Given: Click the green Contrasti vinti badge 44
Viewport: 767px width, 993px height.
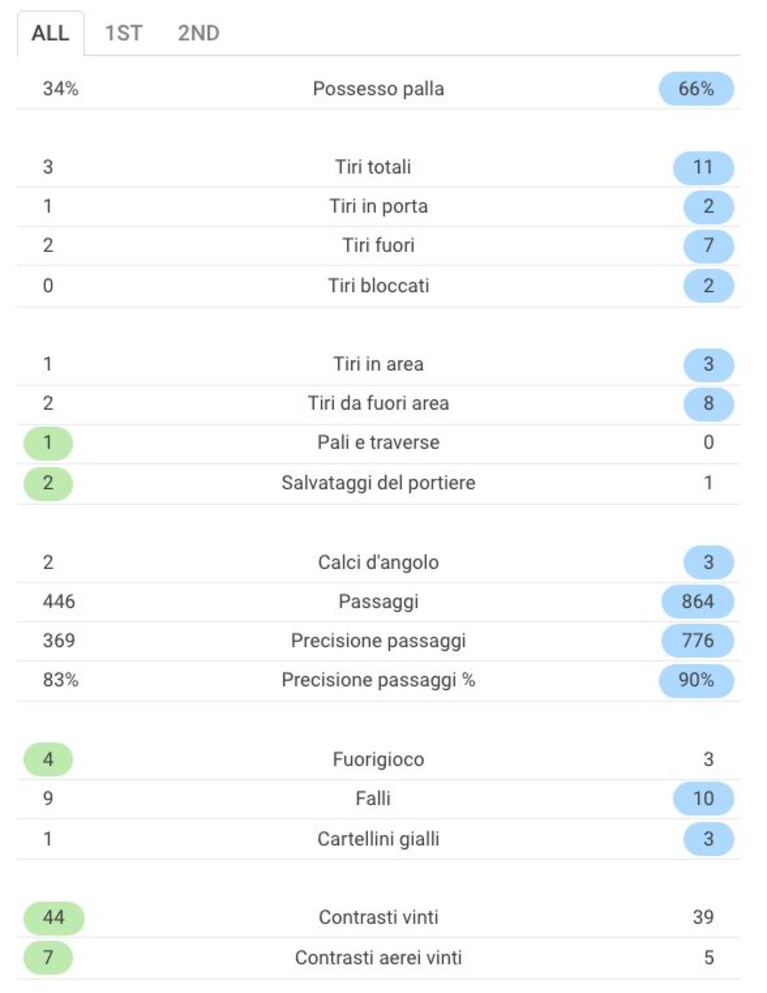Looking at the screenshot, I should point(54,918).
